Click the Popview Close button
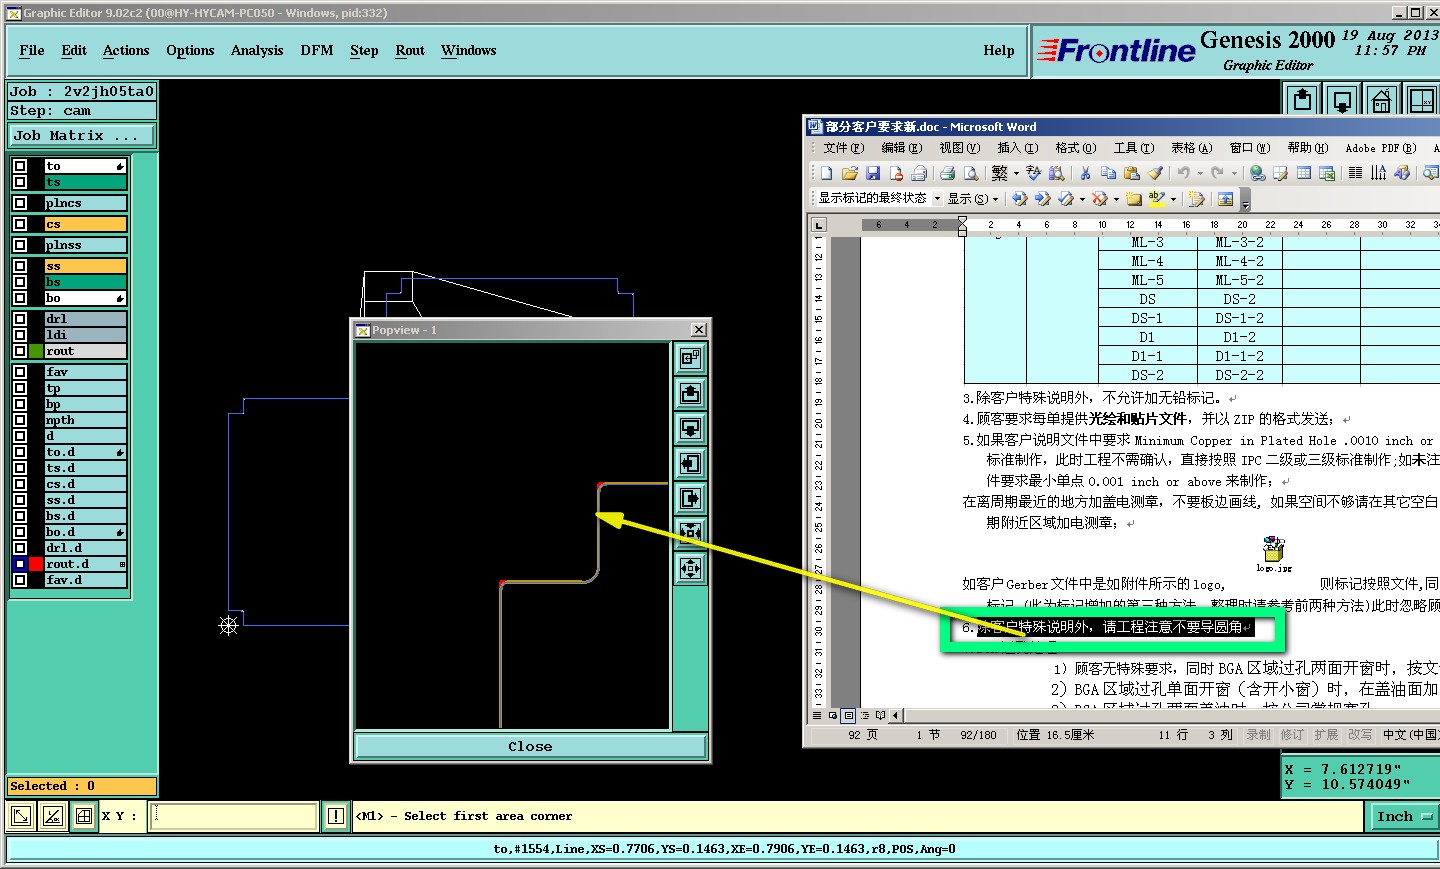Viewport: 1440px width, 869px height. (x=530, y=746)
